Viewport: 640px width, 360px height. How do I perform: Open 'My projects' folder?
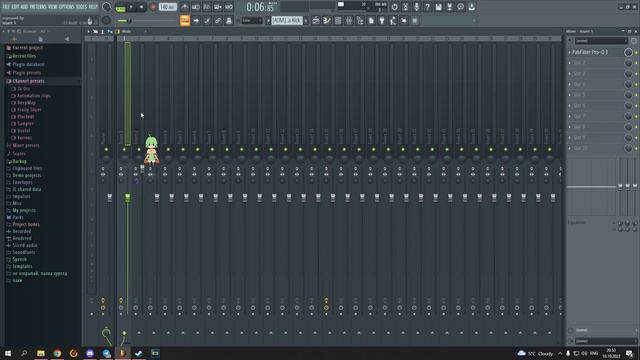(24, 211)
